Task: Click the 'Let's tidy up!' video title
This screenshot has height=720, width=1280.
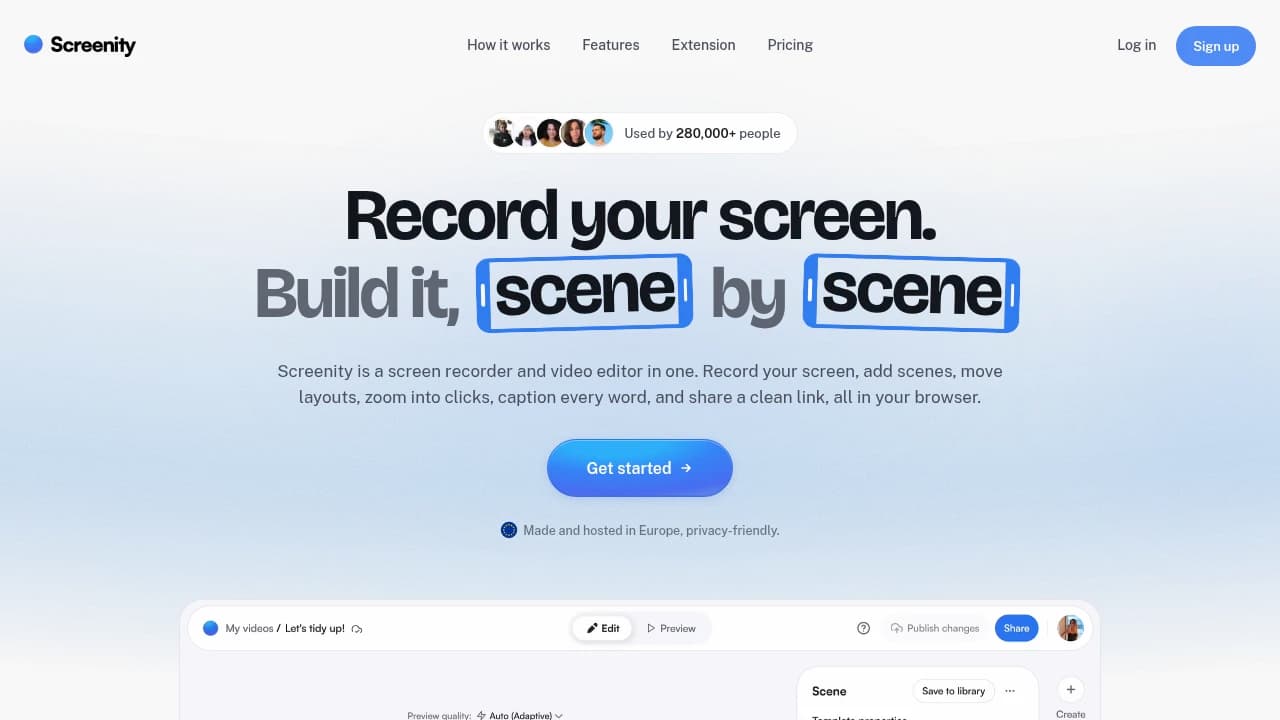Action: pyautogui.click(x=315, y=628)
